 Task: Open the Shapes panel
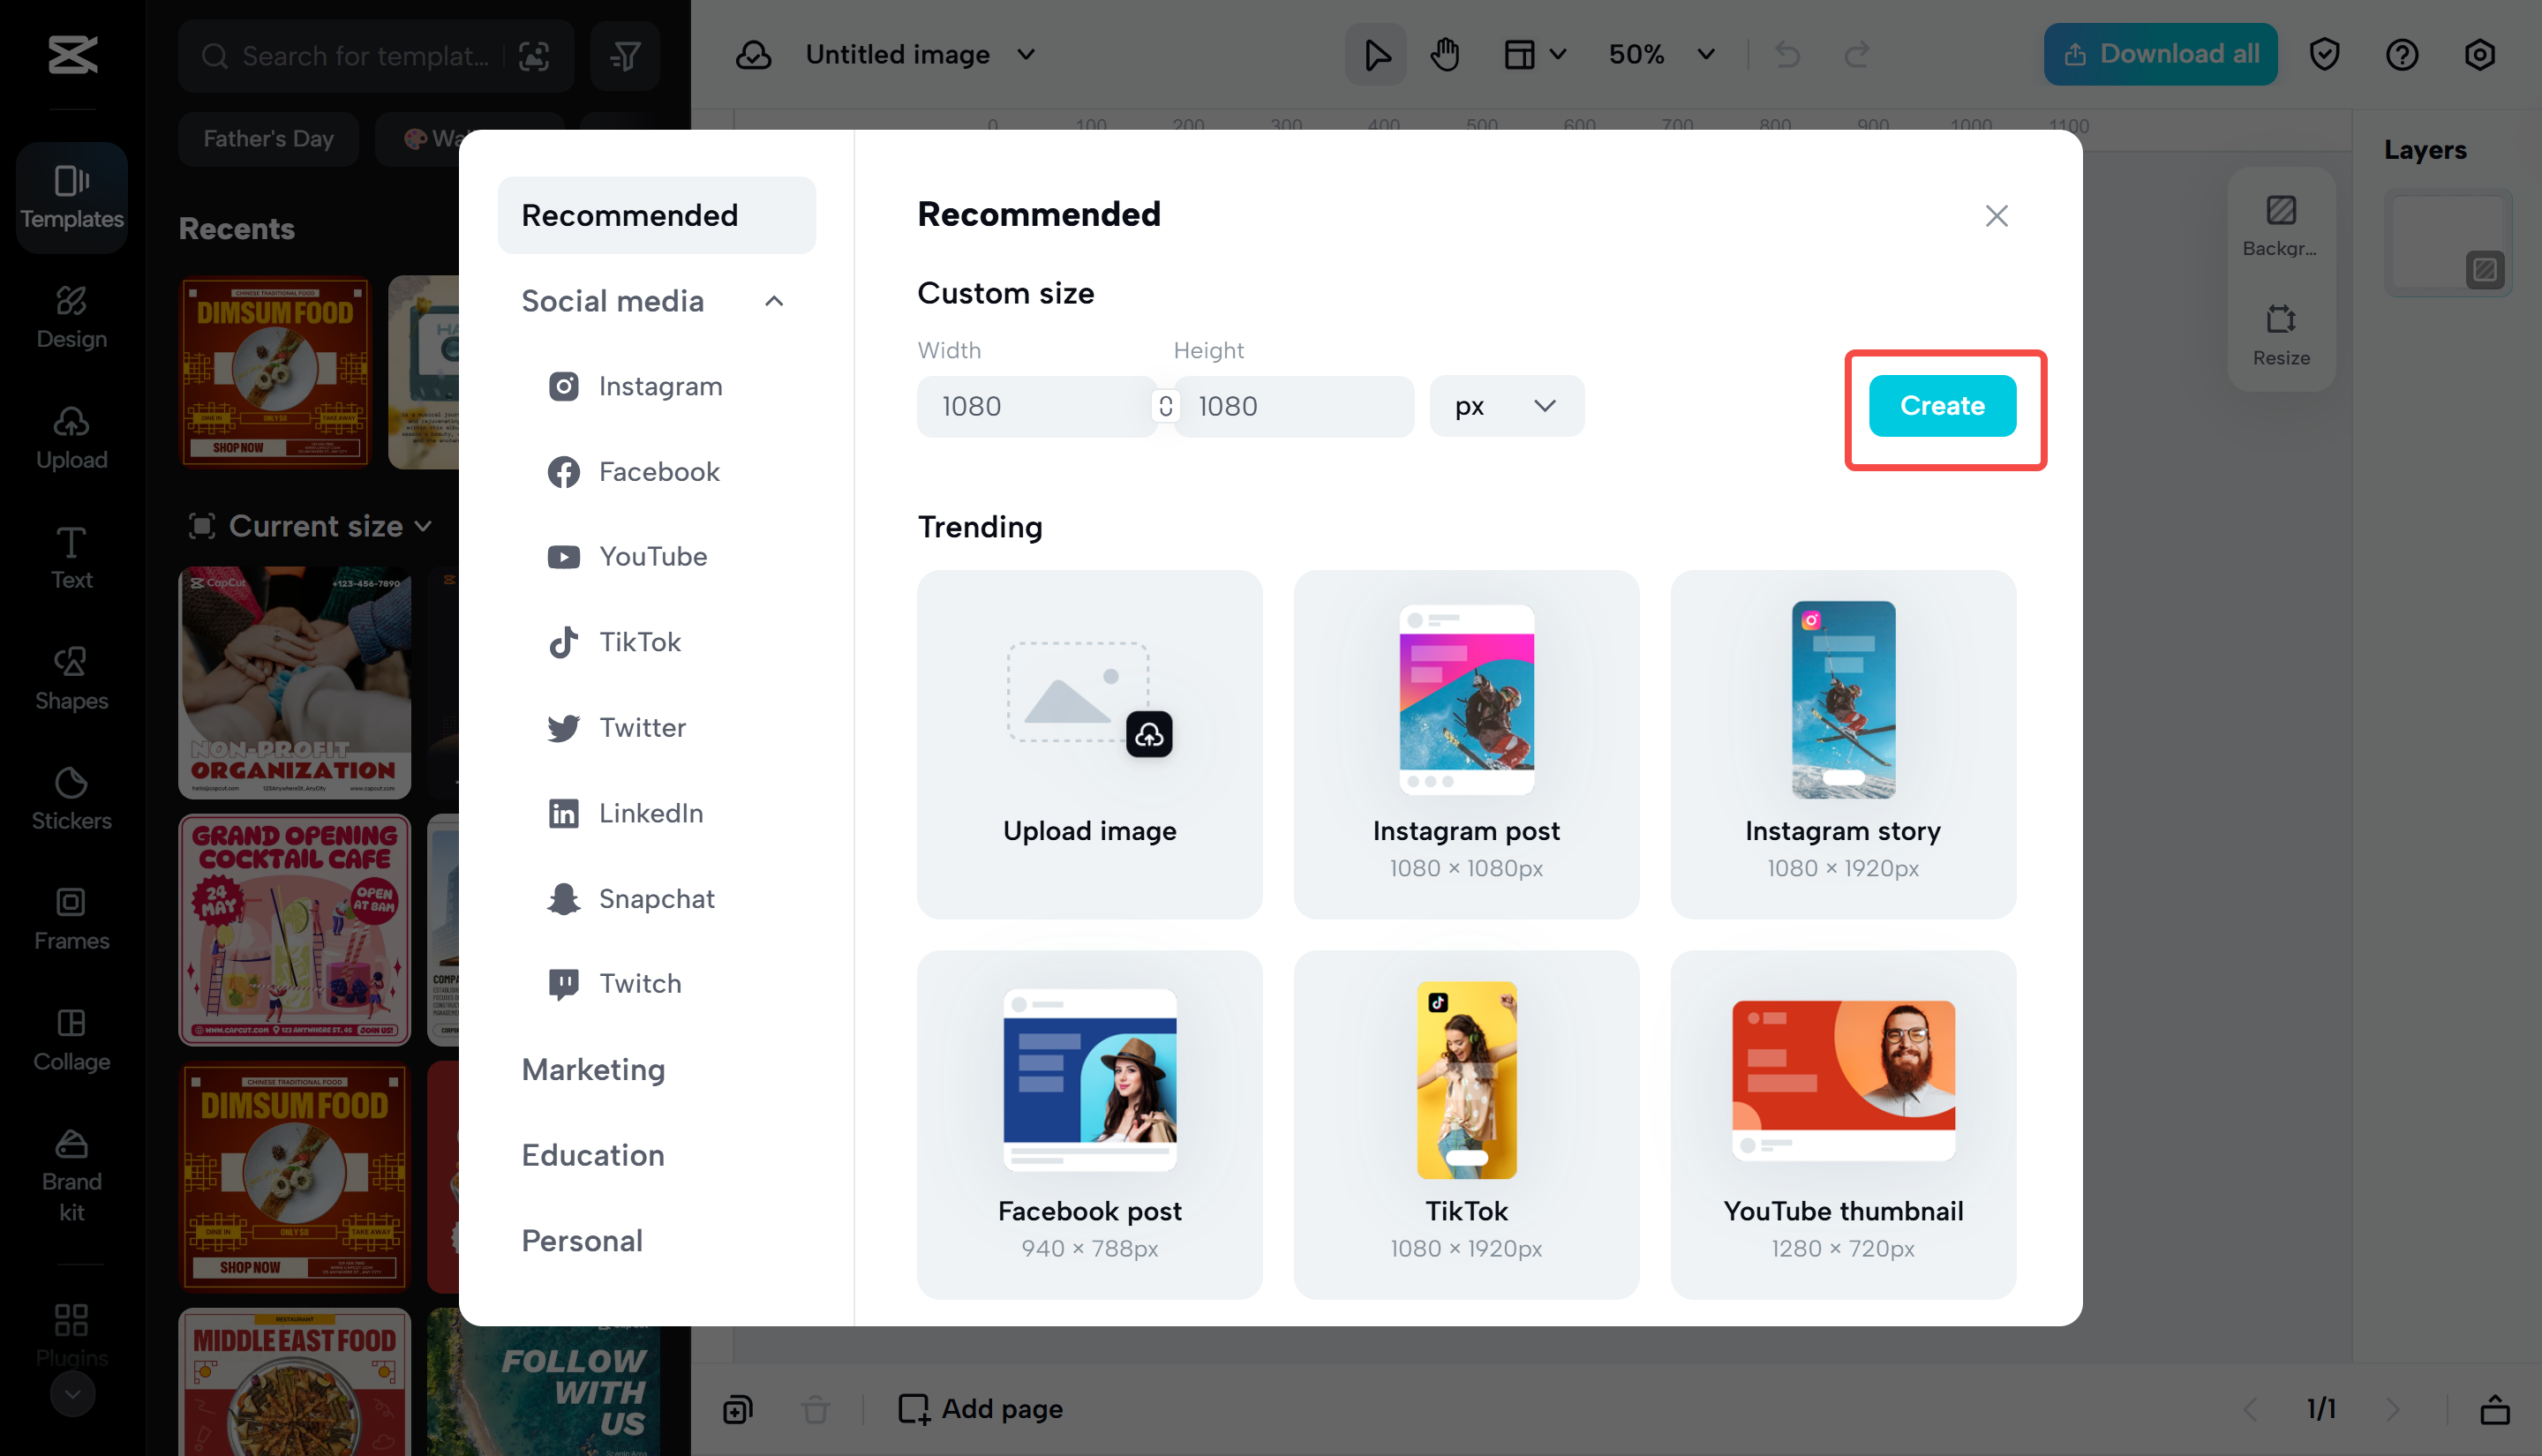pos(71,677)
